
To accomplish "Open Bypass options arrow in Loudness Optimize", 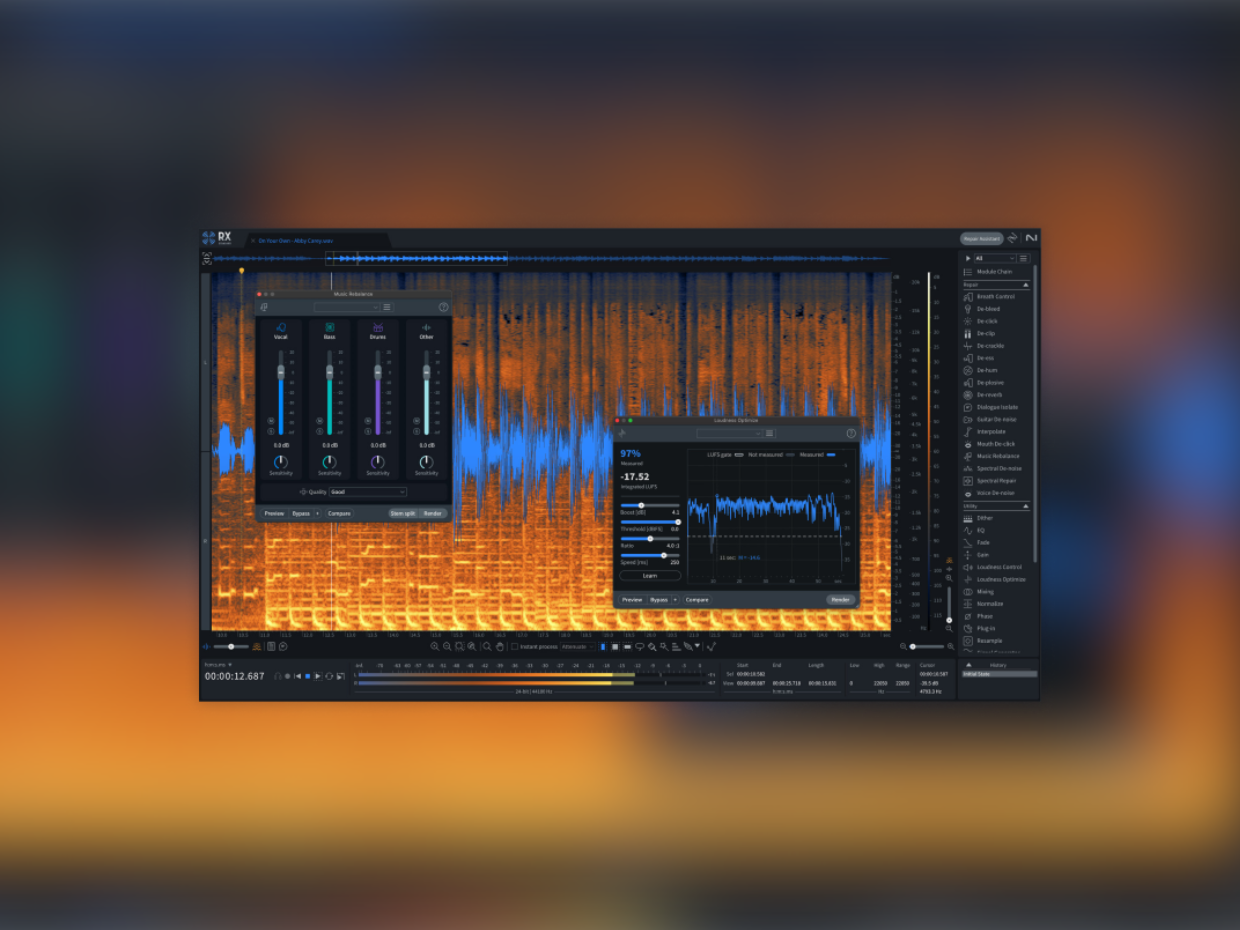I will pyautogui.click(x=675, y=600).
